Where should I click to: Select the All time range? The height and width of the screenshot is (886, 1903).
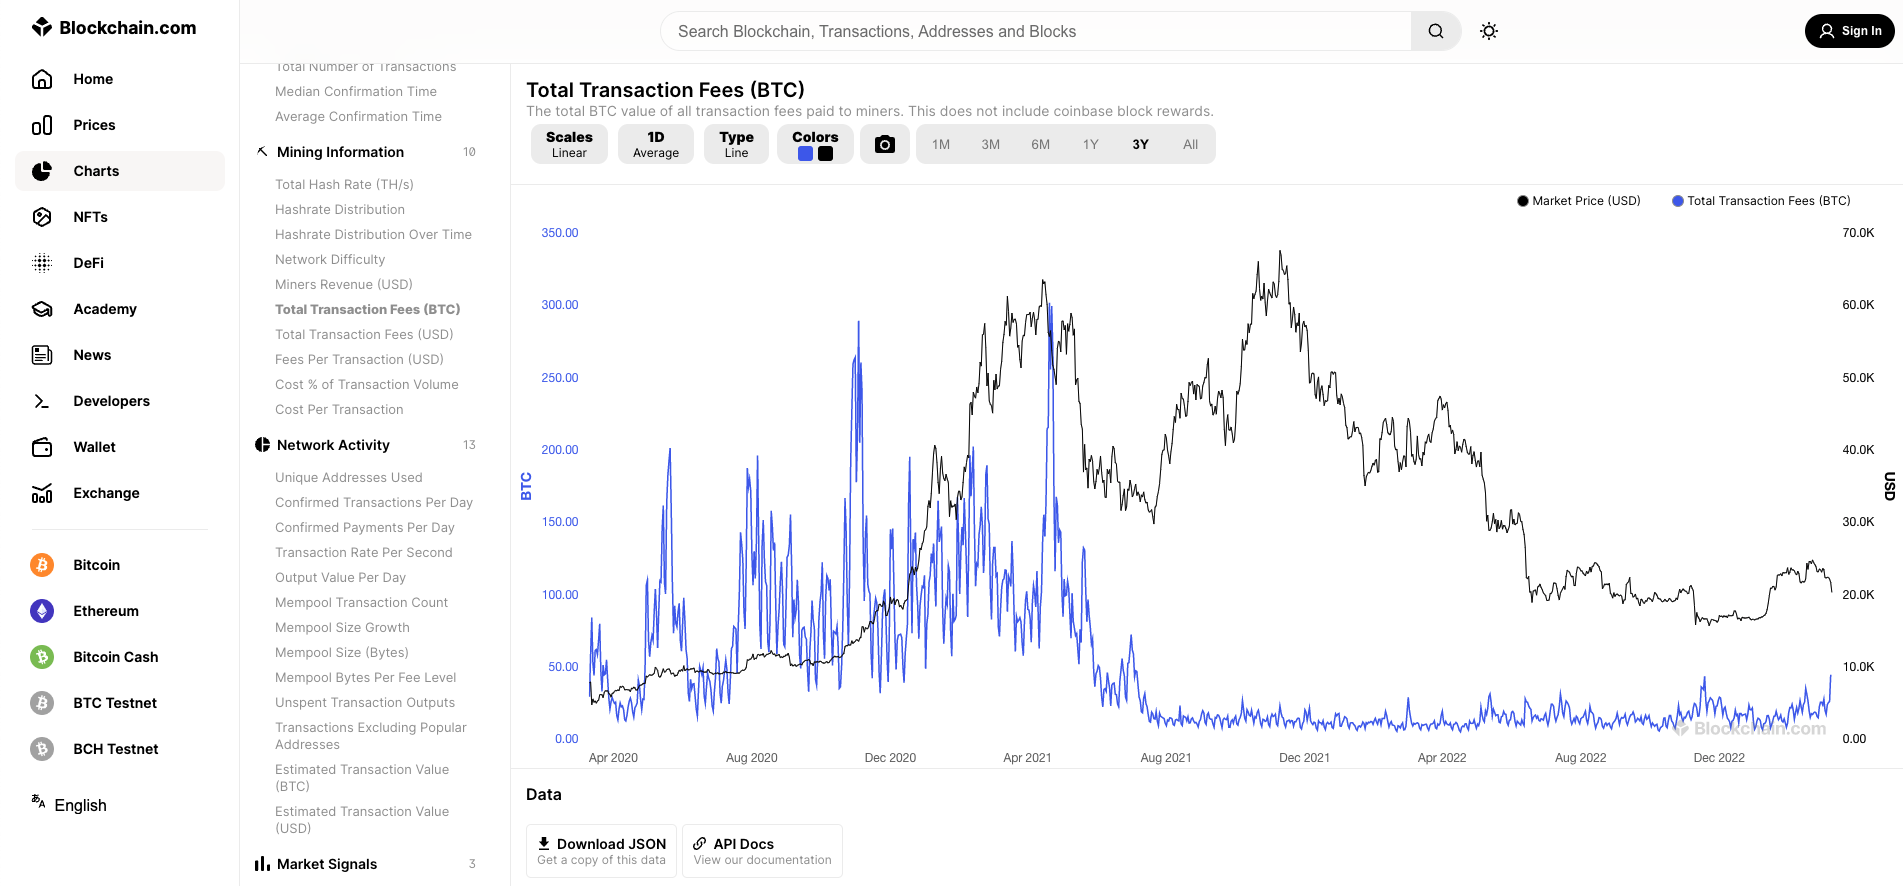click(1191, 144)
